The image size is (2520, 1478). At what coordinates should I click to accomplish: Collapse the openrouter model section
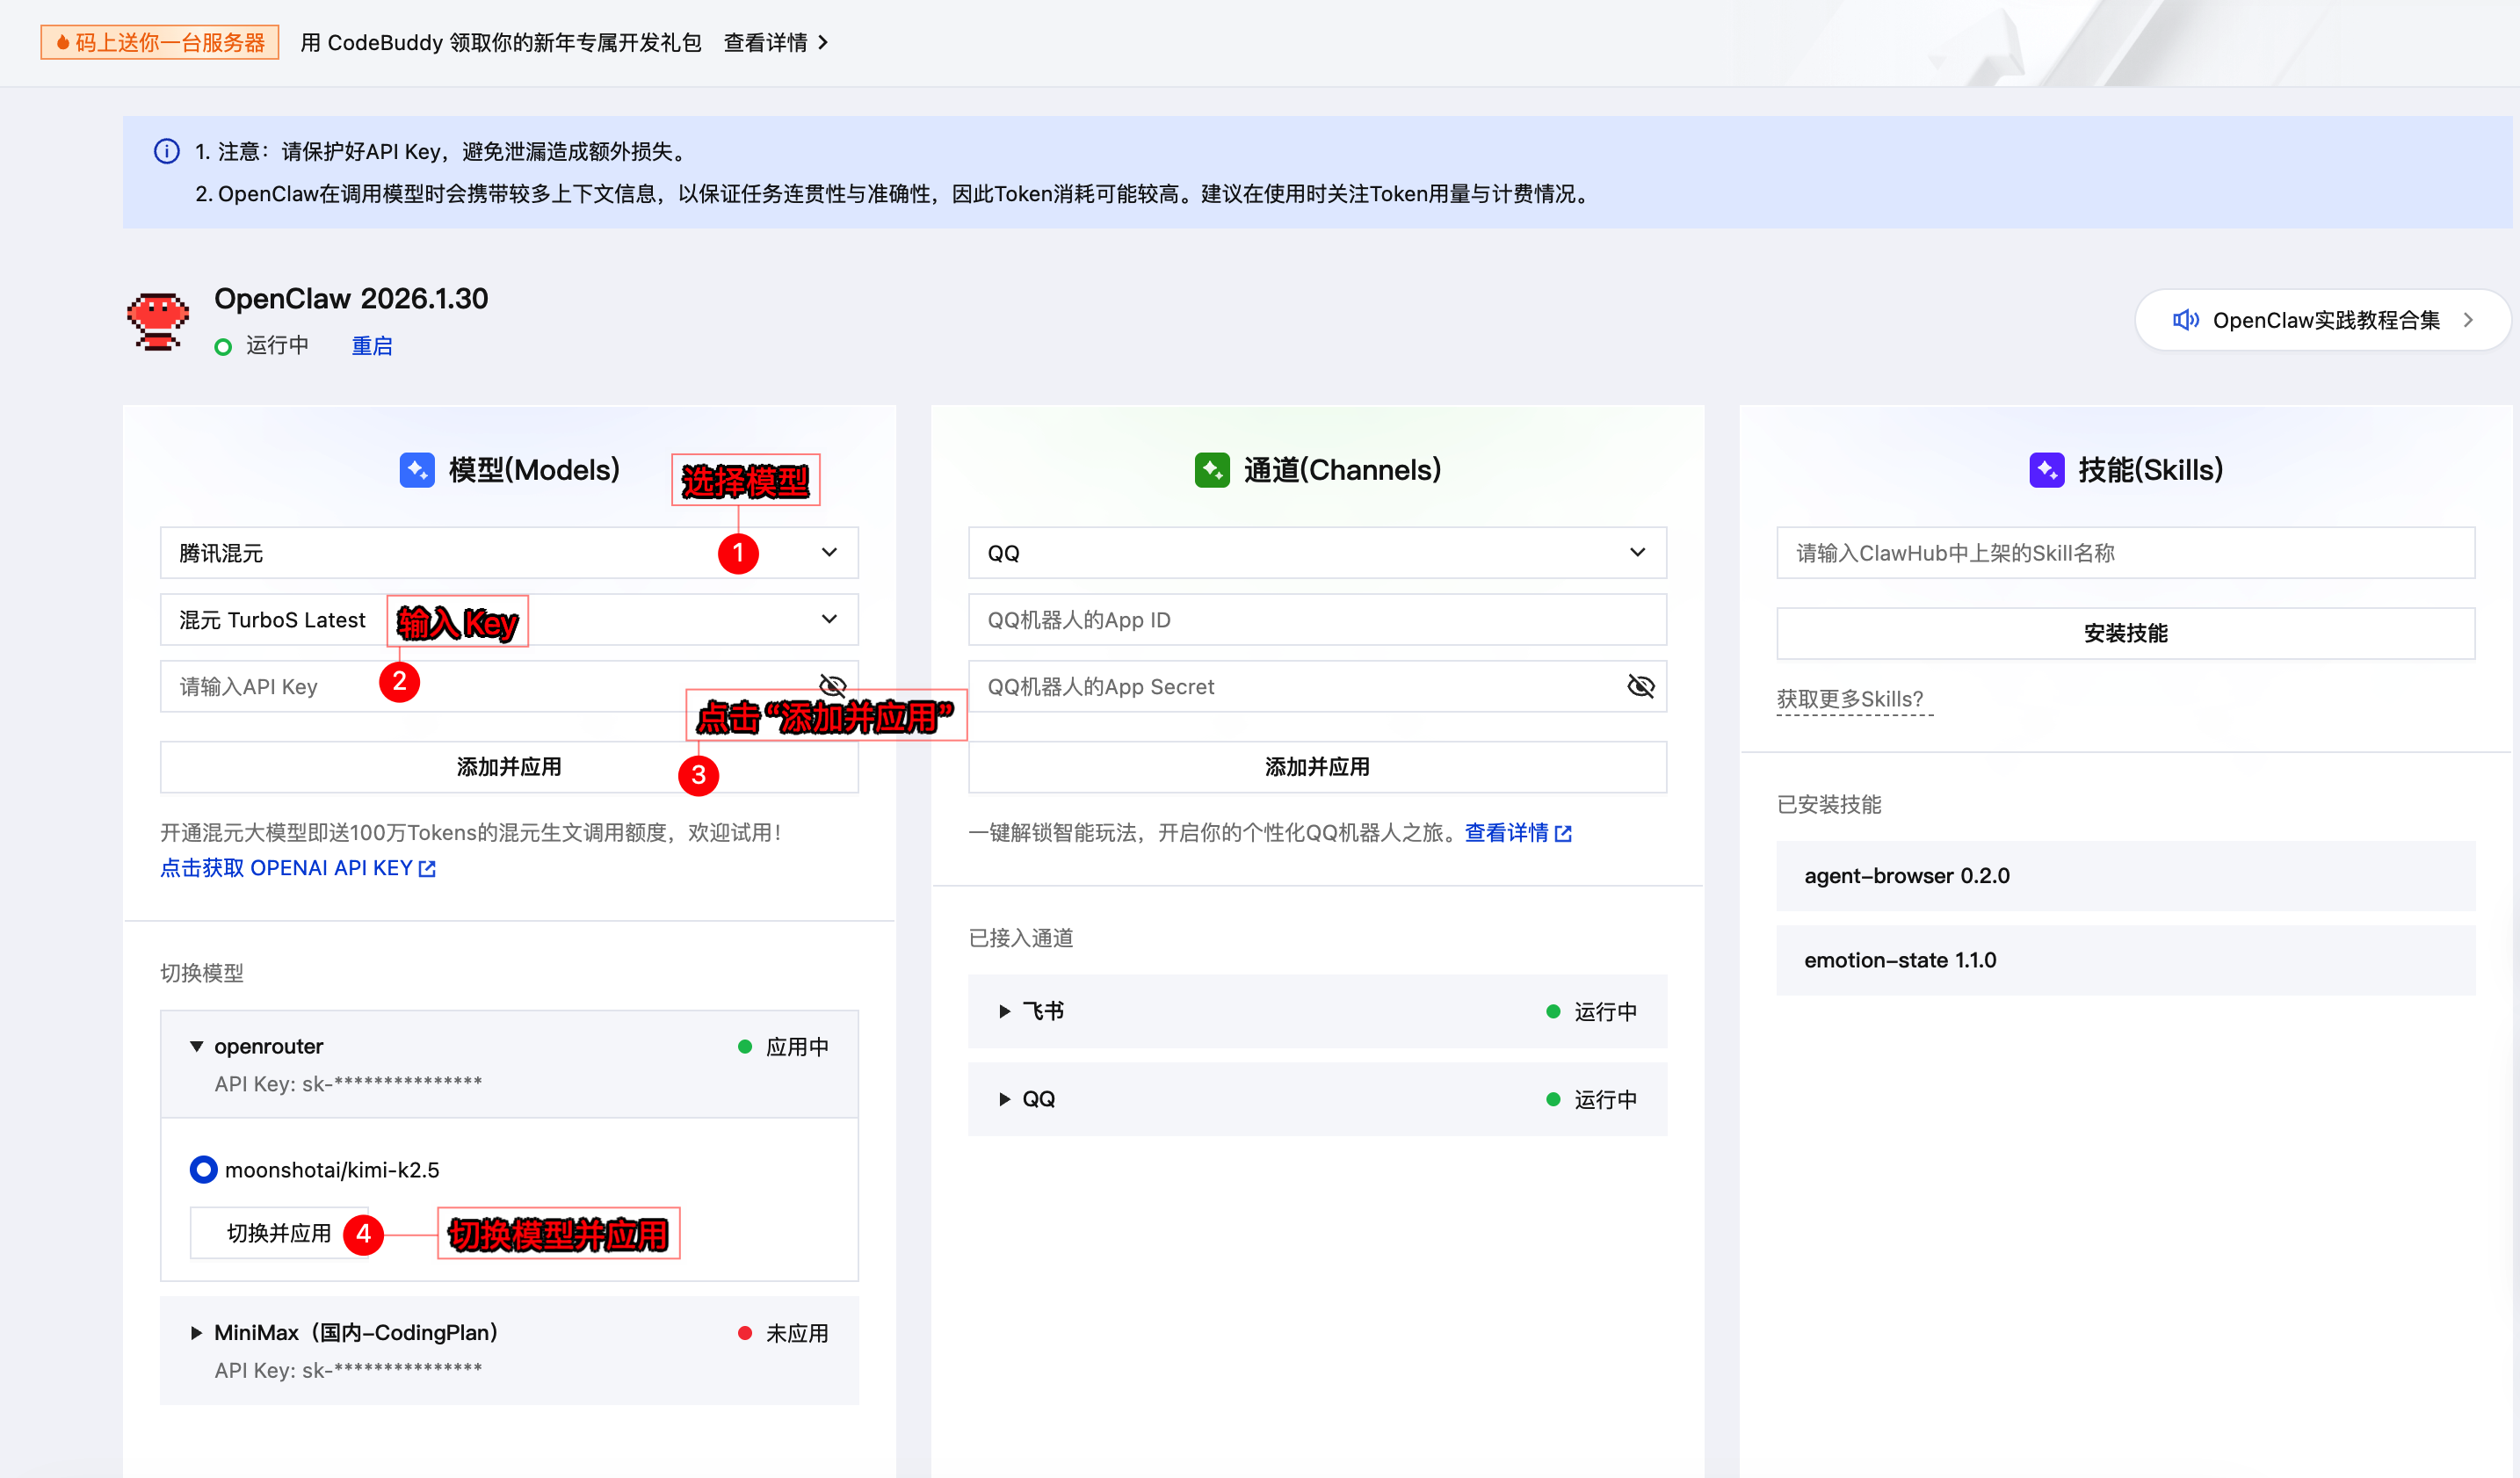pyautogui.click(x=196, y=1046)
